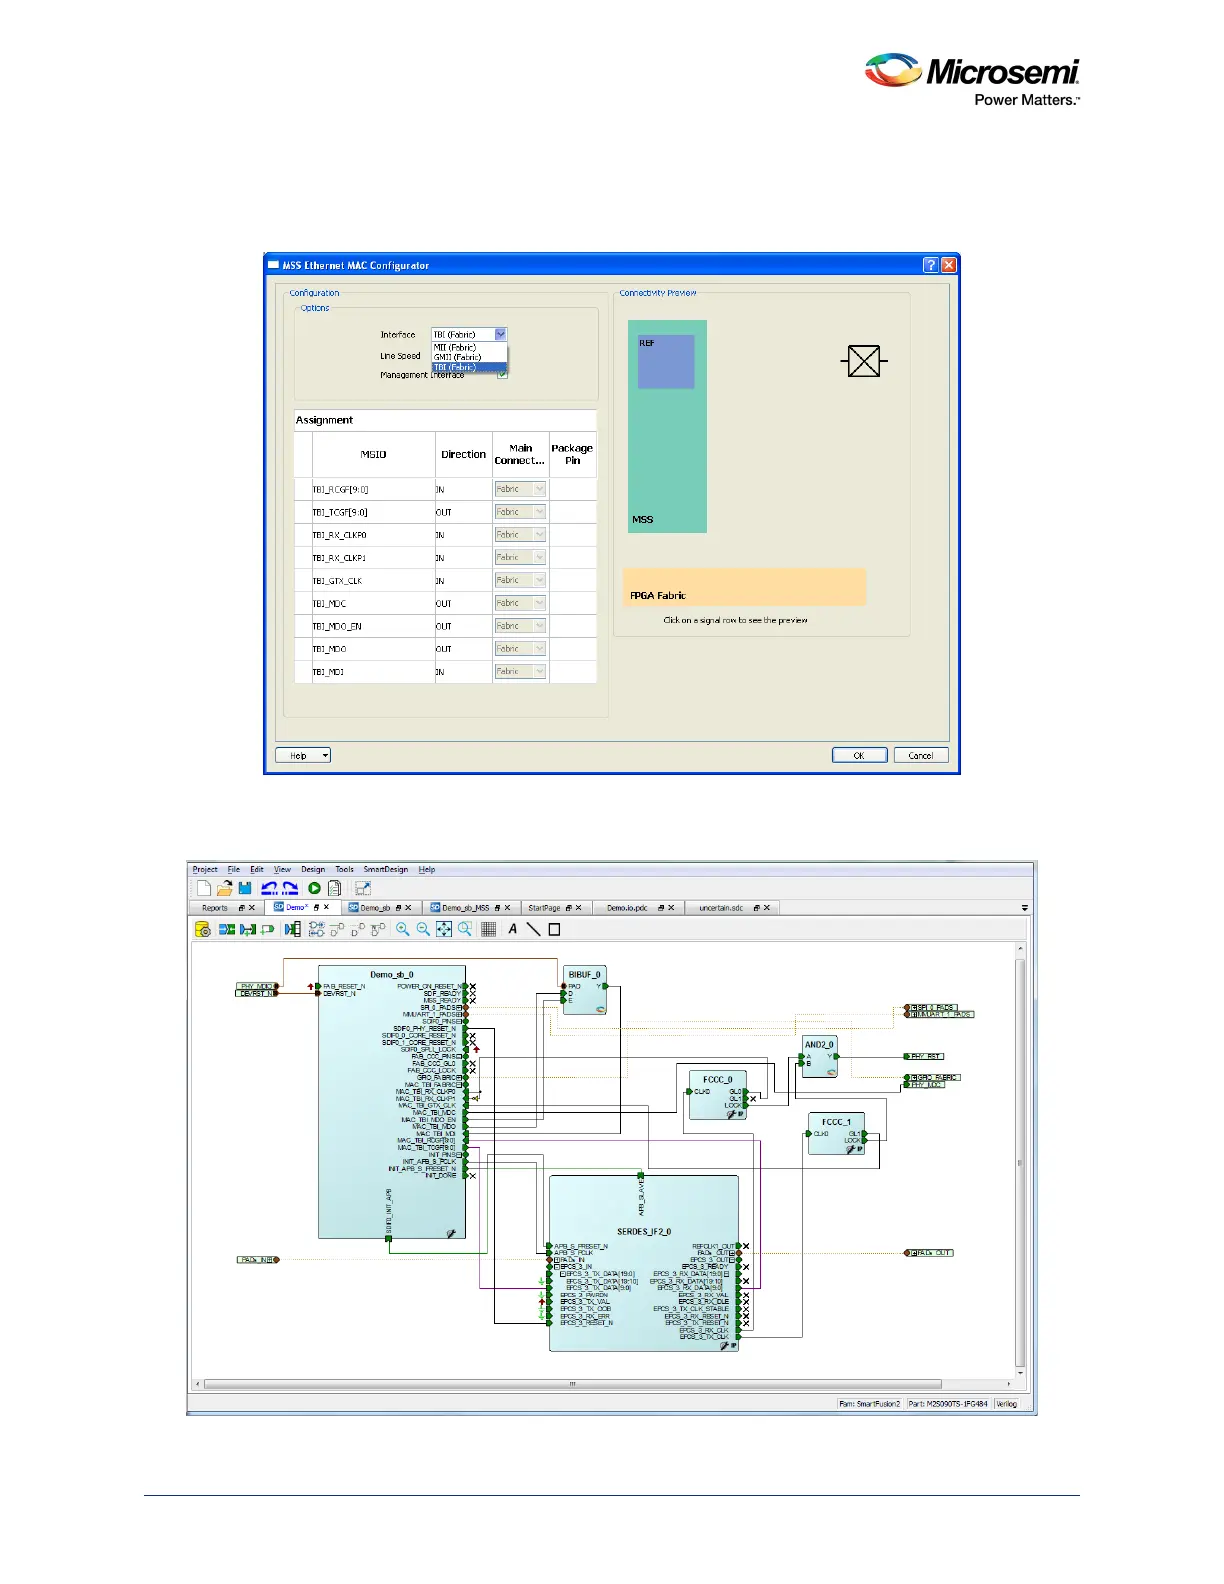Close the Reports tab with its X

tap(252, 908)
